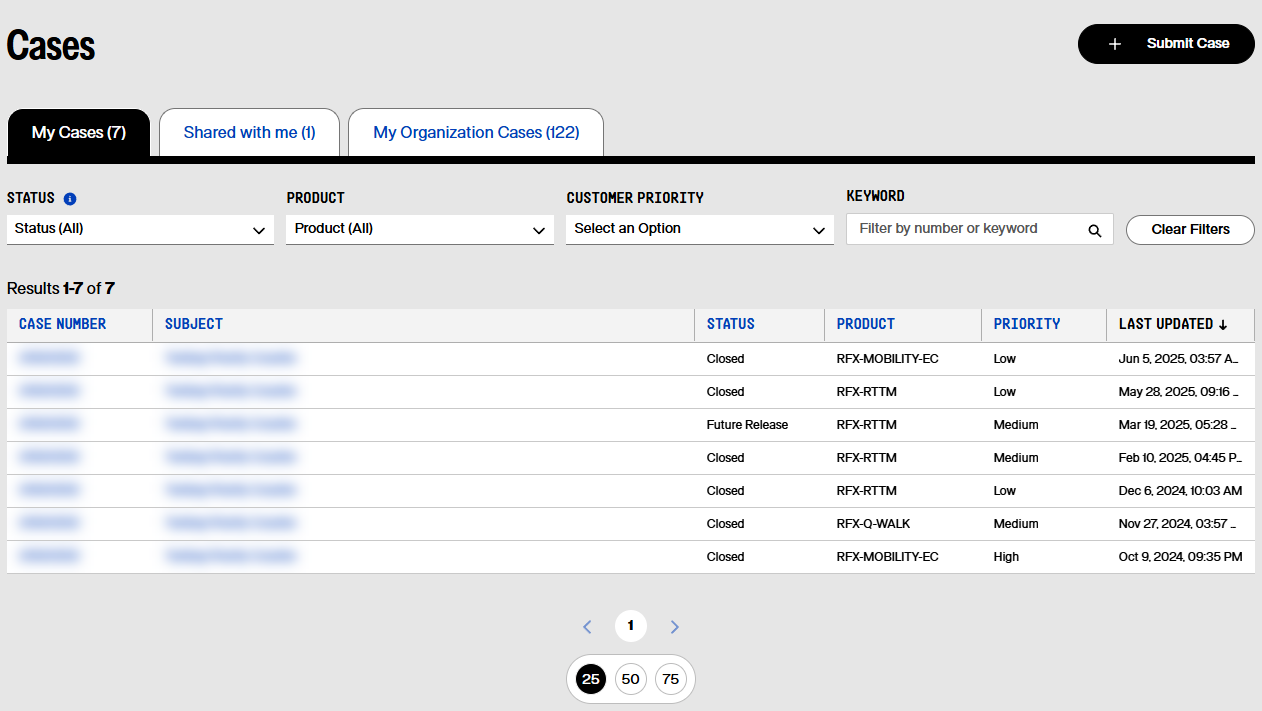This screenshot has height=711, width=1262.
Task: Set page size to 75 results
Action: click(x=671, y=679)
